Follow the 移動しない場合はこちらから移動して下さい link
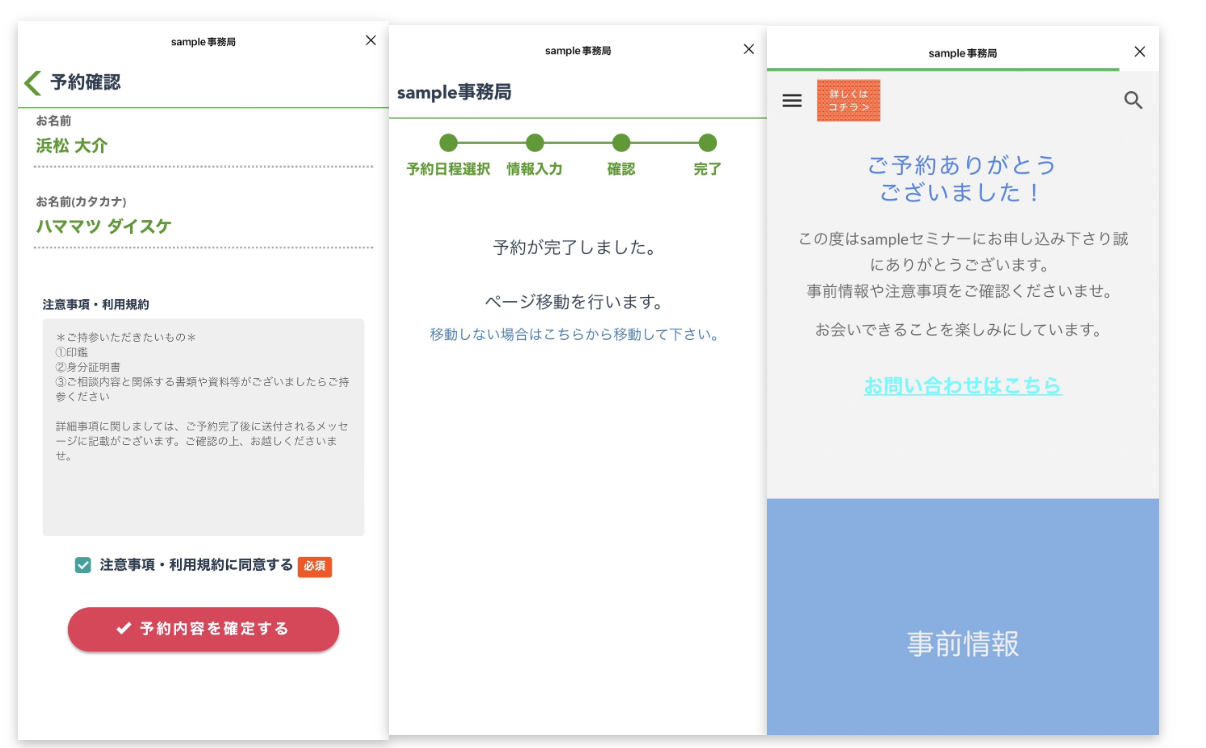1206x748 pixels. [574, 334]
